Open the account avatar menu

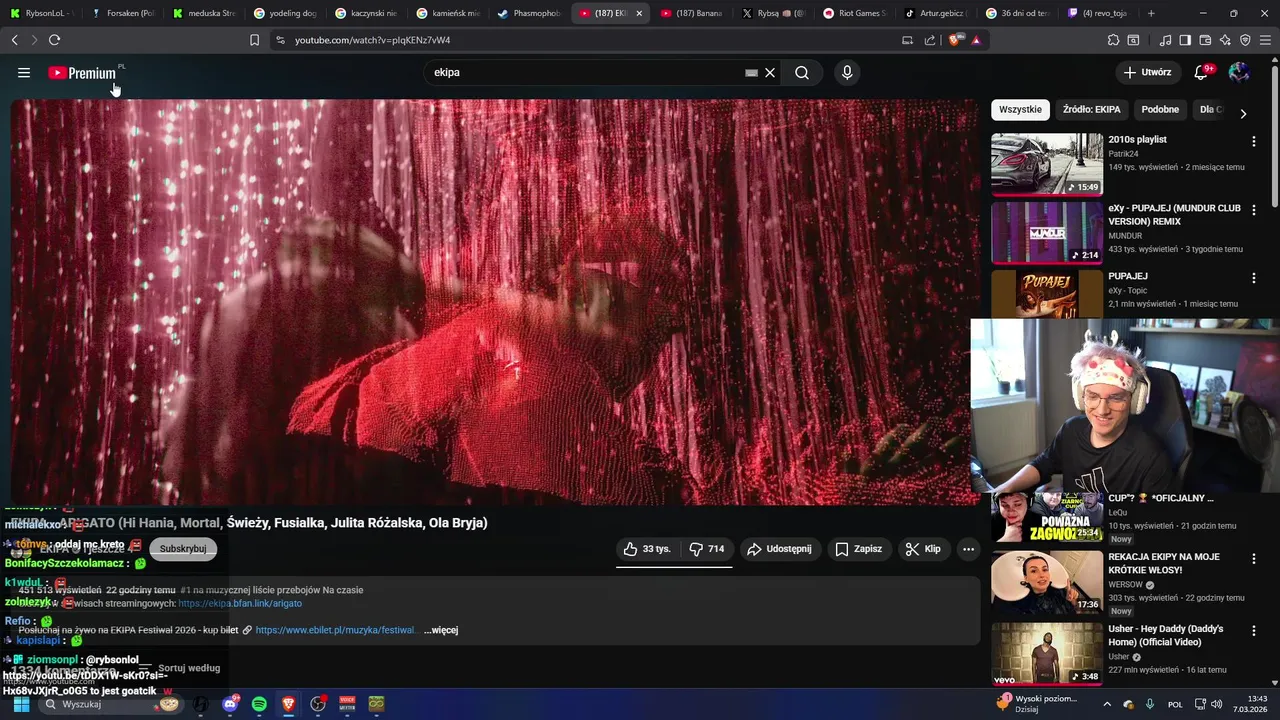coord(1239,72)
